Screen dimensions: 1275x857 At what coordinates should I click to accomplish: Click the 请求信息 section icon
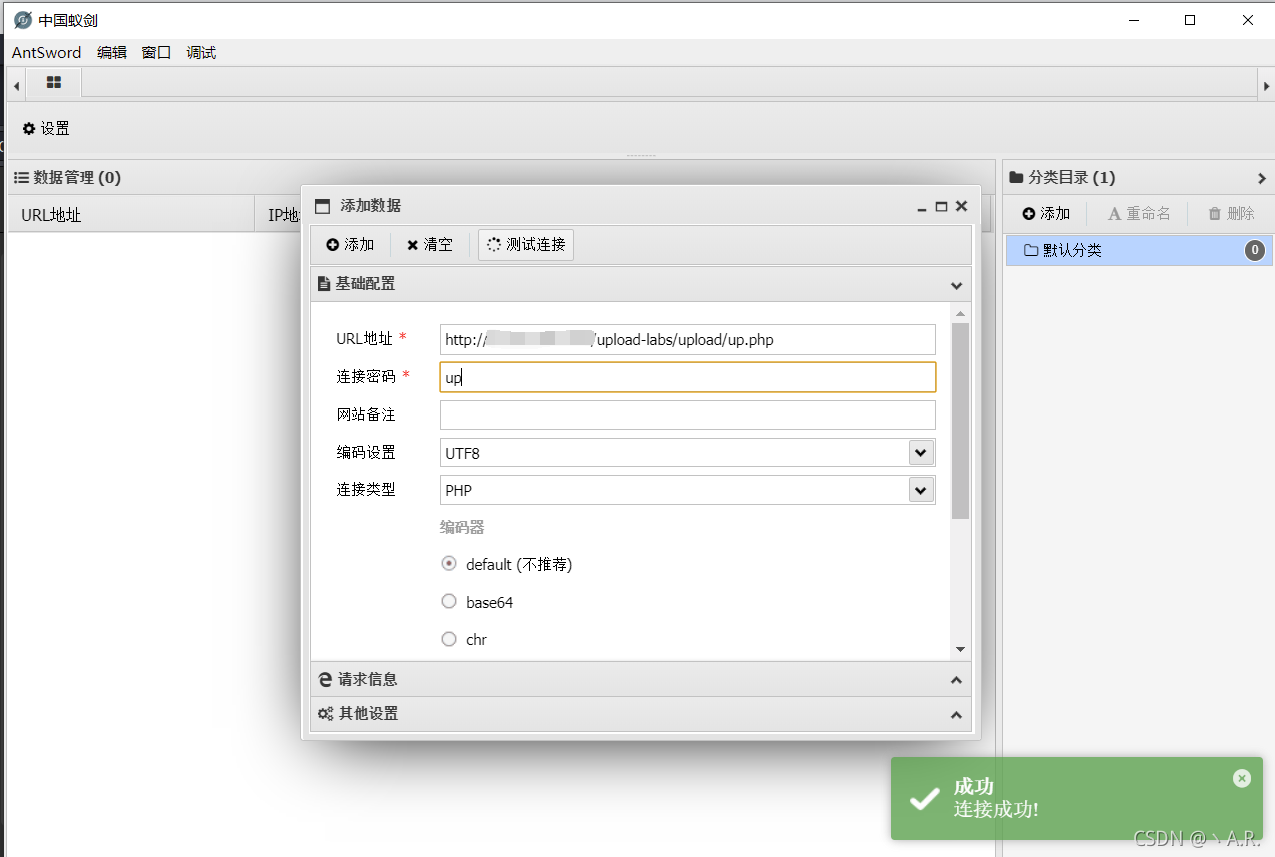[x=325, y=679]
